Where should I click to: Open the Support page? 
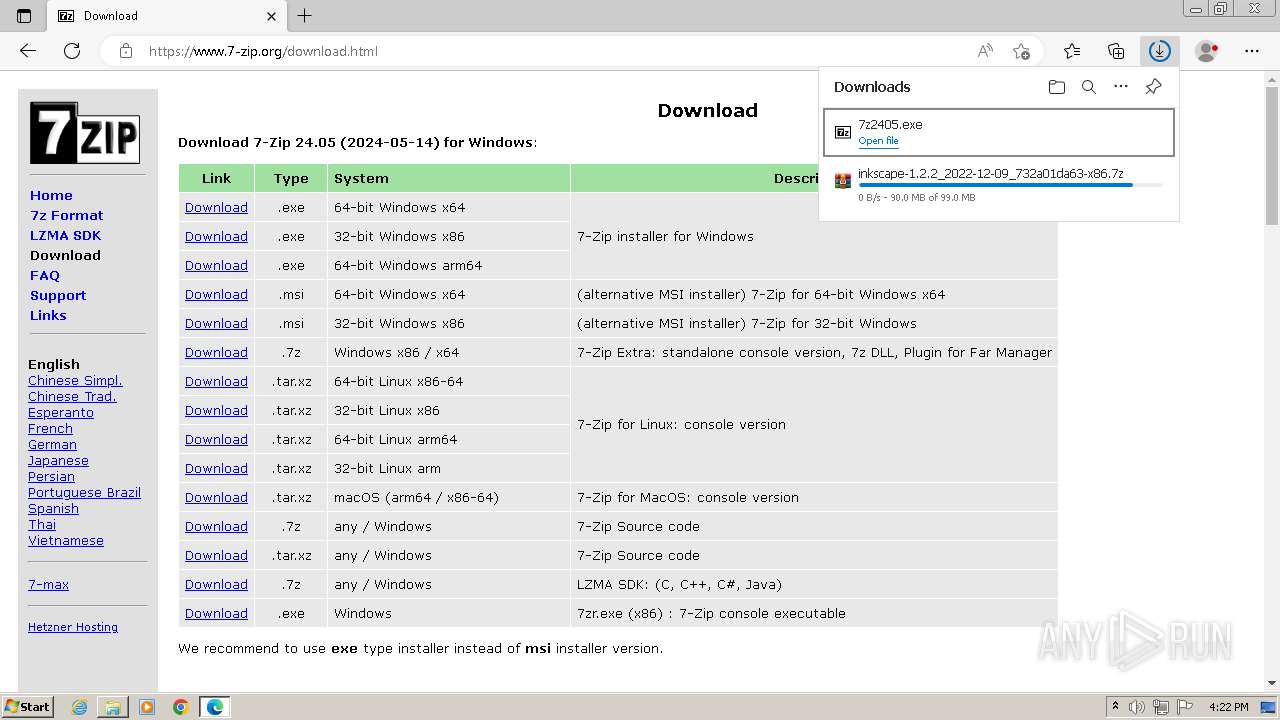tap(58, 295)
